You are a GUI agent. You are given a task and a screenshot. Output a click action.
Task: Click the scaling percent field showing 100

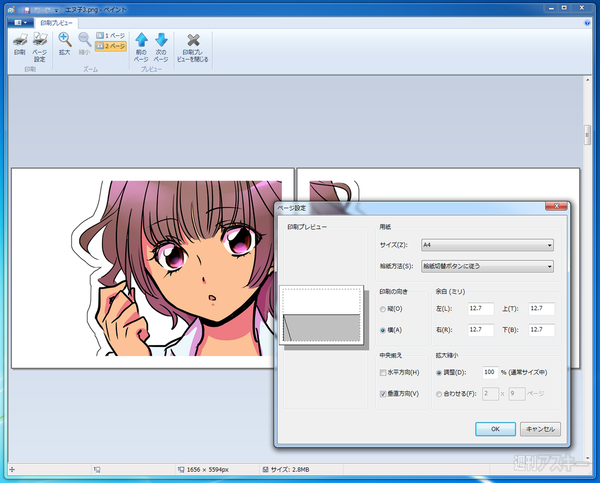tap(490, 372)
